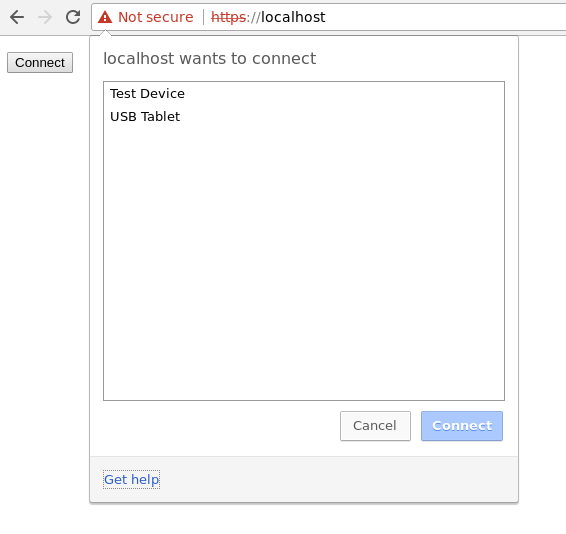Screen dimensions: 566x534
Task: Click the page's gray Connect button
Action: point(40,62)
